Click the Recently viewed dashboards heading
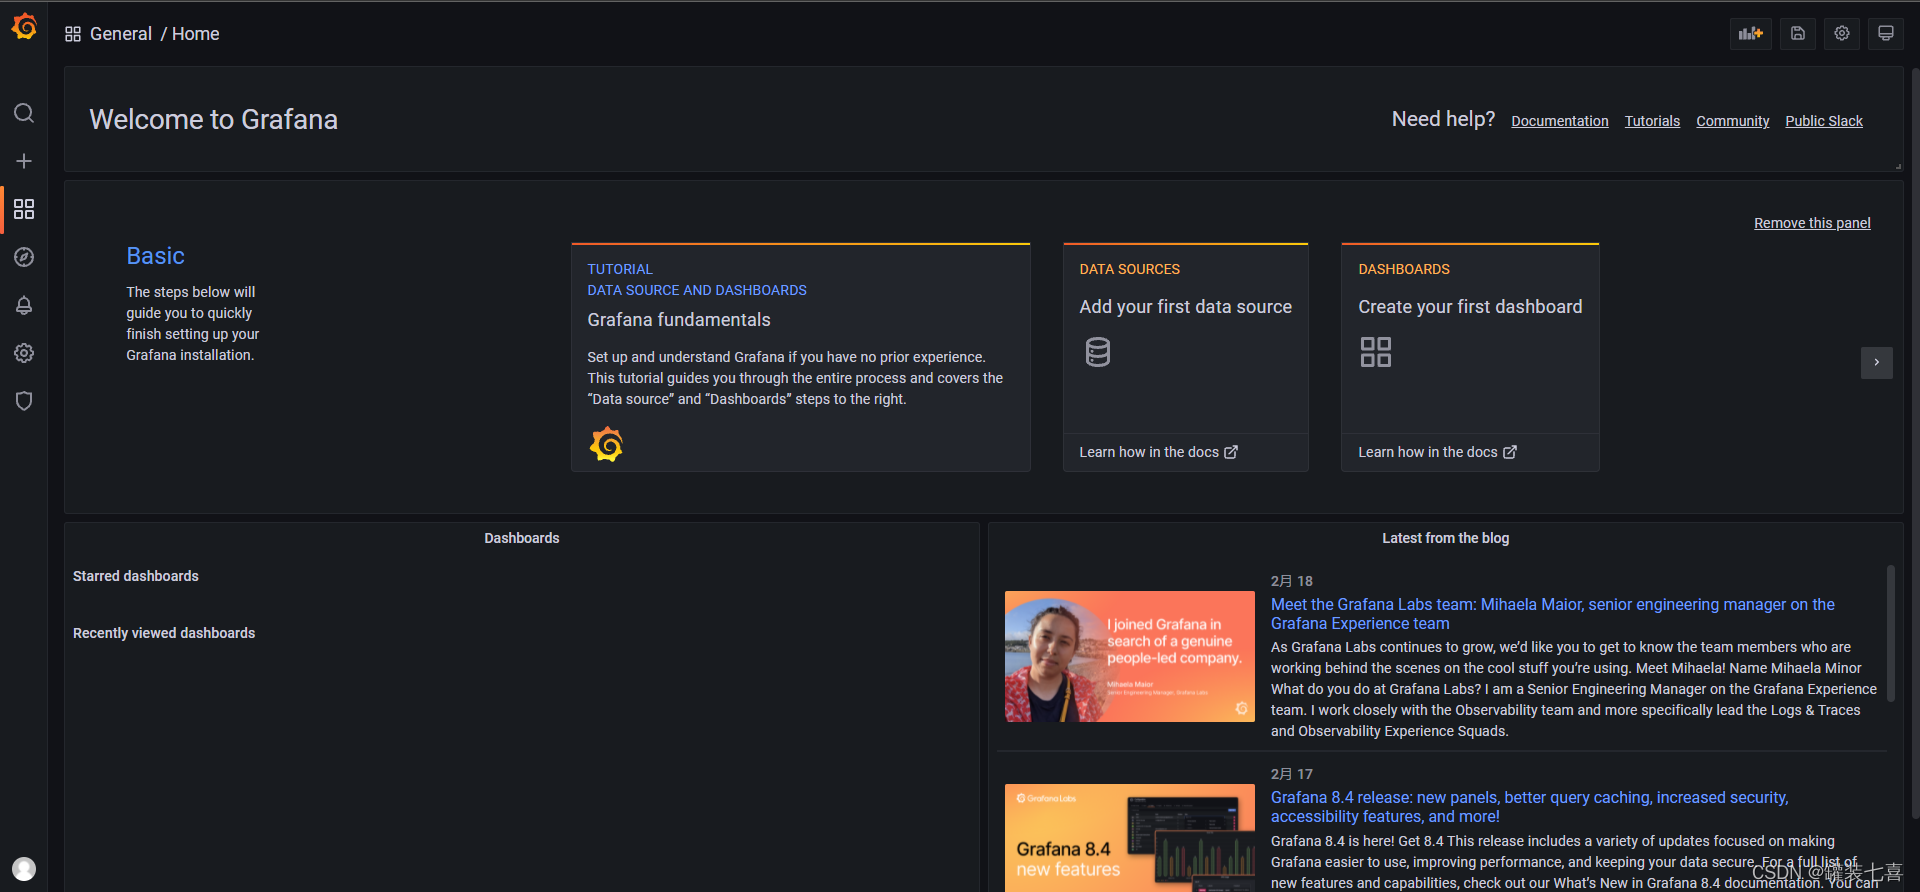The width and height of the screenshot is (1920, 892). coord(164,633)
